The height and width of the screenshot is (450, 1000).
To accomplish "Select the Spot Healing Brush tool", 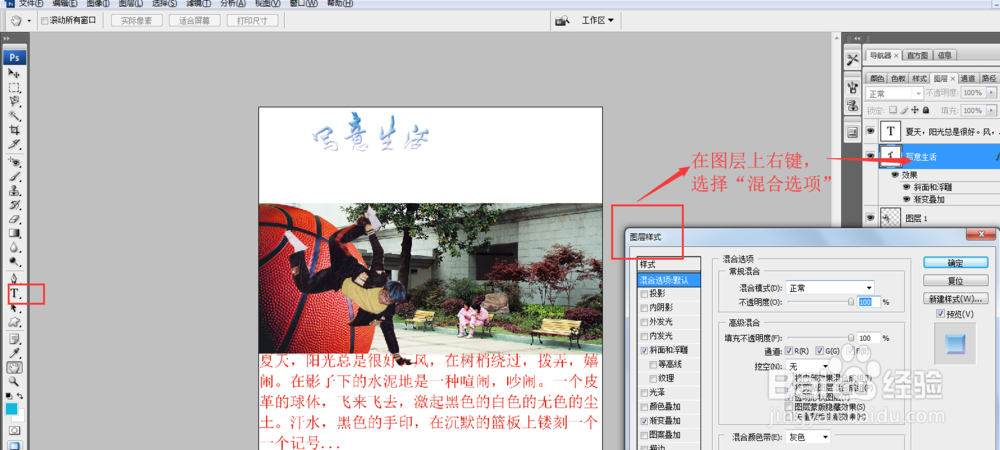I will [x=14, y=163].
